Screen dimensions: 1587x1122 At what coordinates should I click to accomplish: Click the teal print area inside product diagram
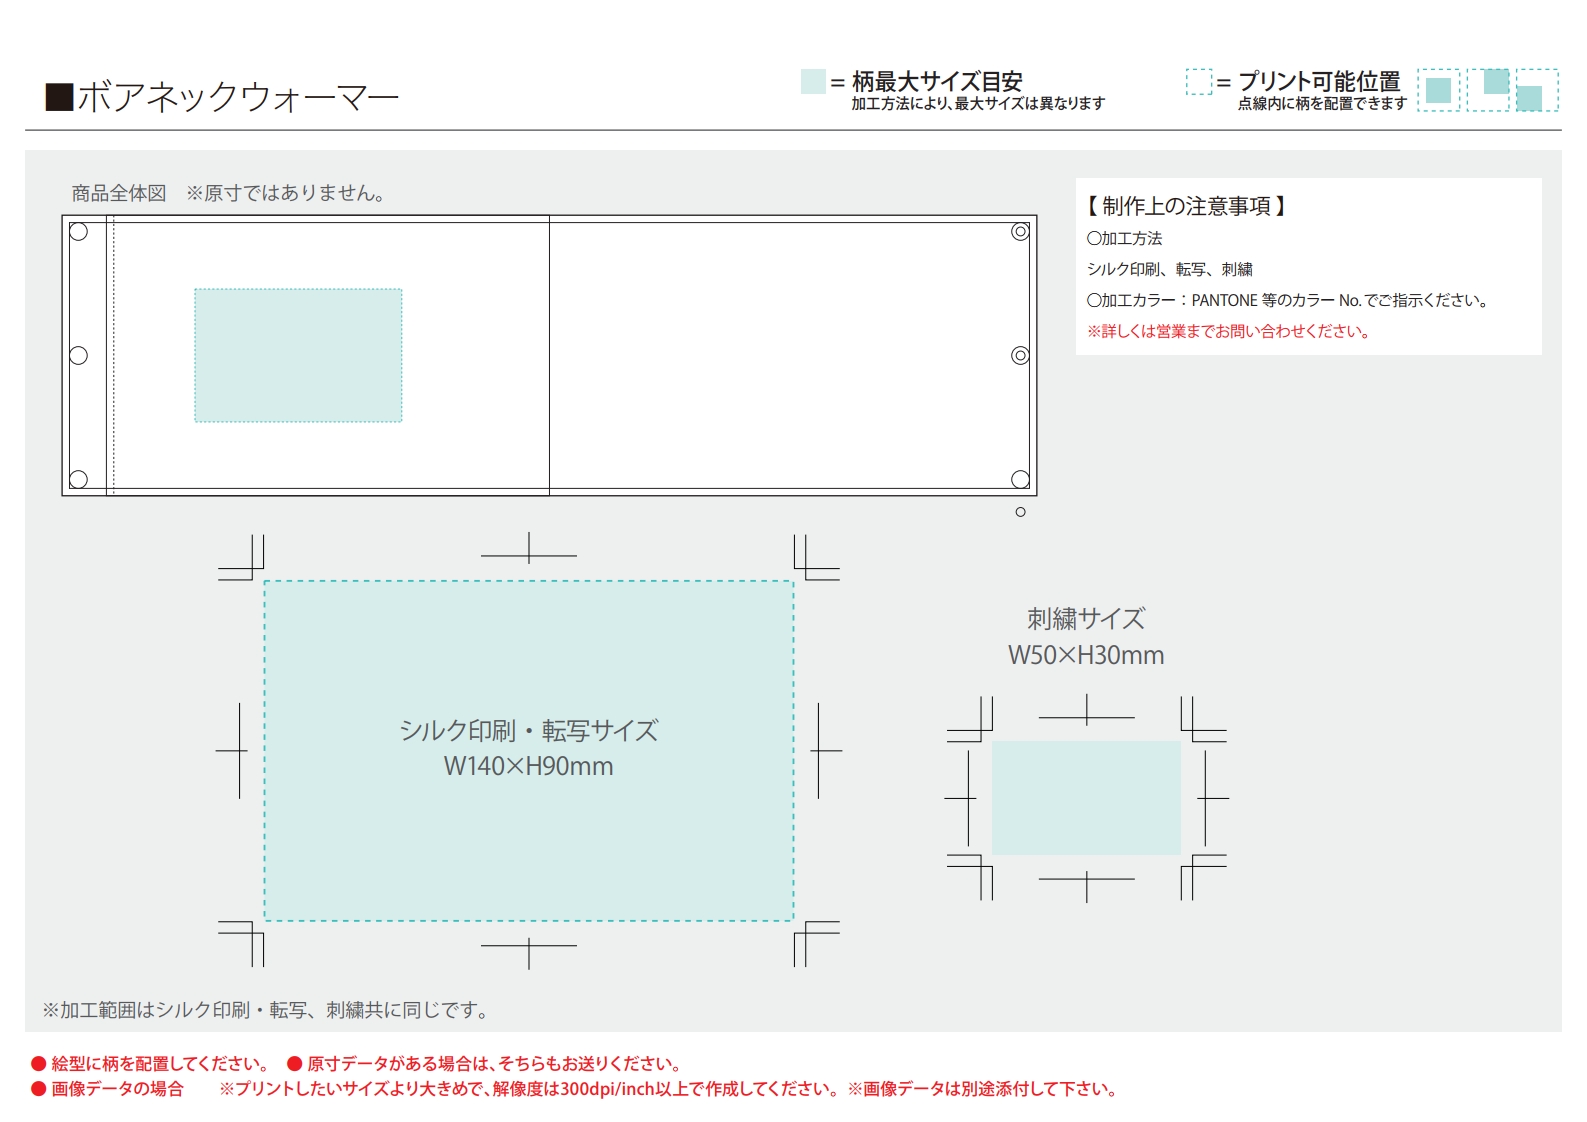point(298,355)
